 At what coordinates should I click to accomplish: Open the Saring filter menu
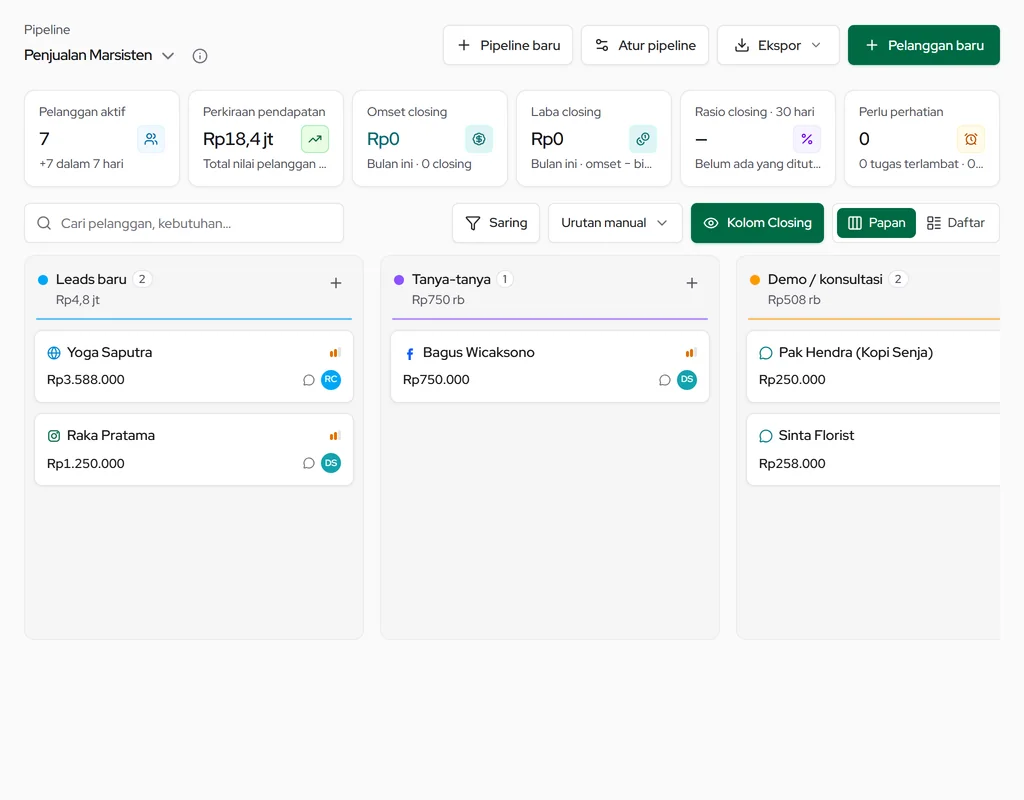(496, 223)
